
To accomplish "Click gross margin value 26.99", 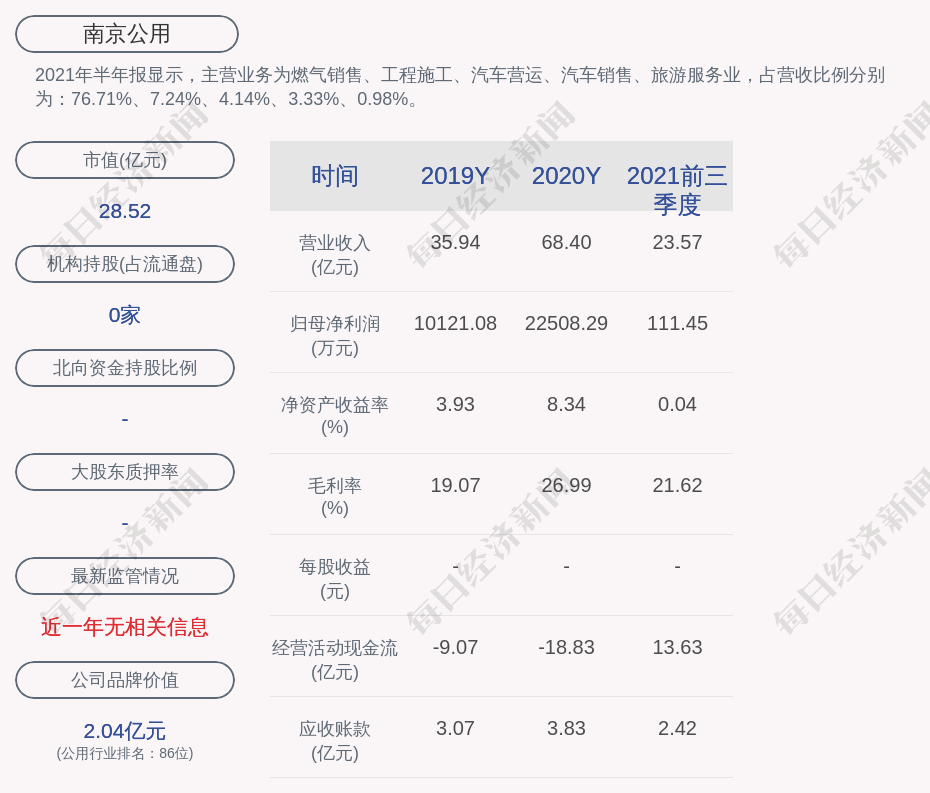I will tap(566, 485).
